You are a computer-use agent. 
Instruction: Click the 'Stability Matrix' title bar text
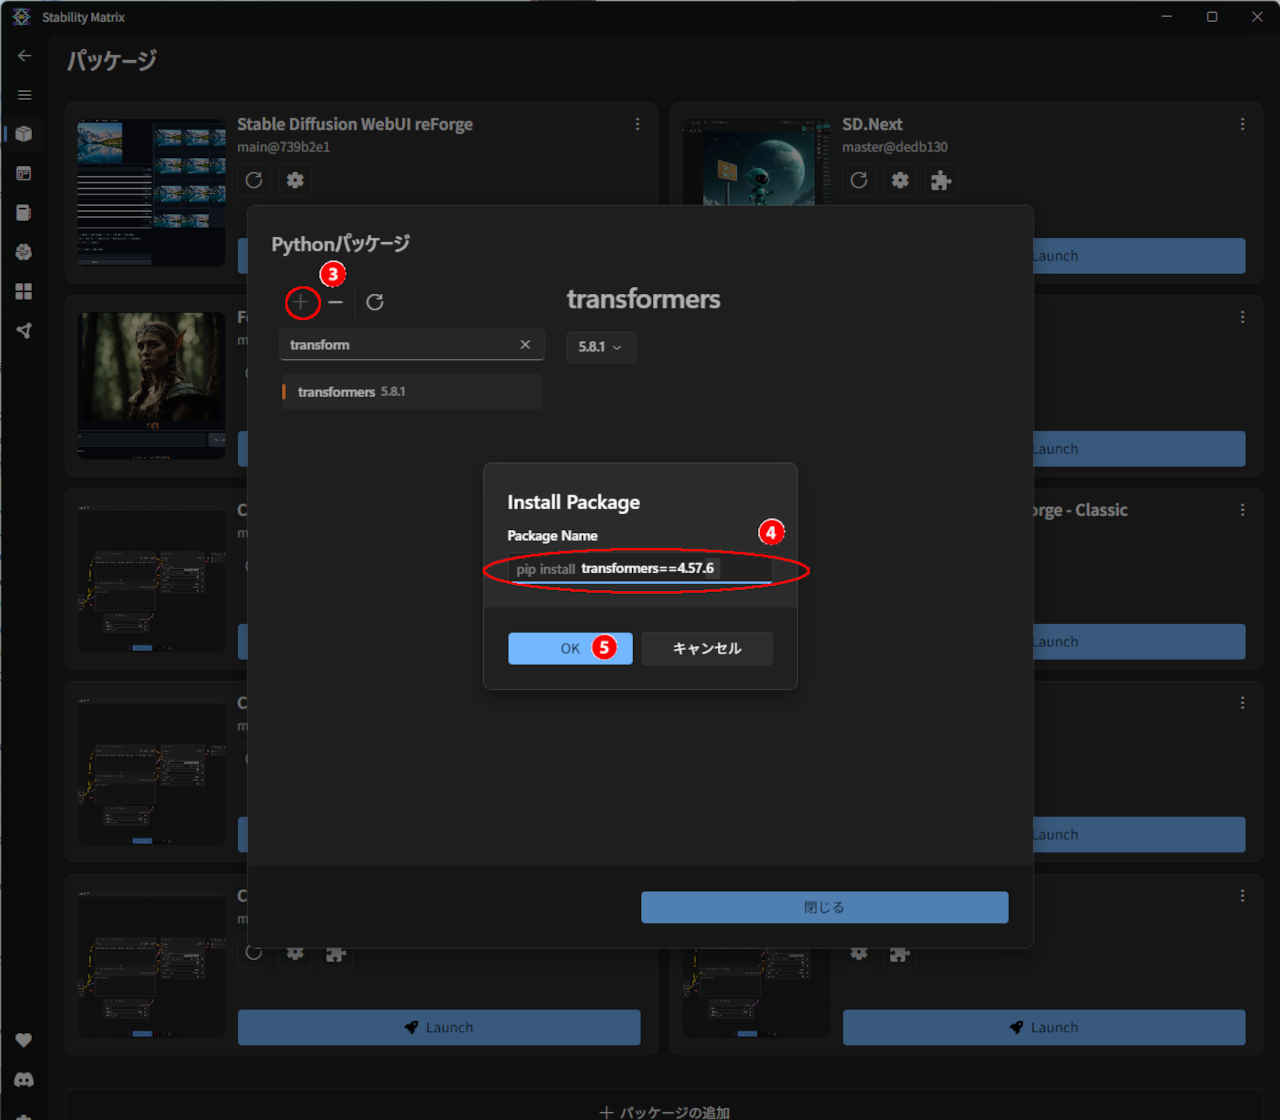click(x=83, y=17)
